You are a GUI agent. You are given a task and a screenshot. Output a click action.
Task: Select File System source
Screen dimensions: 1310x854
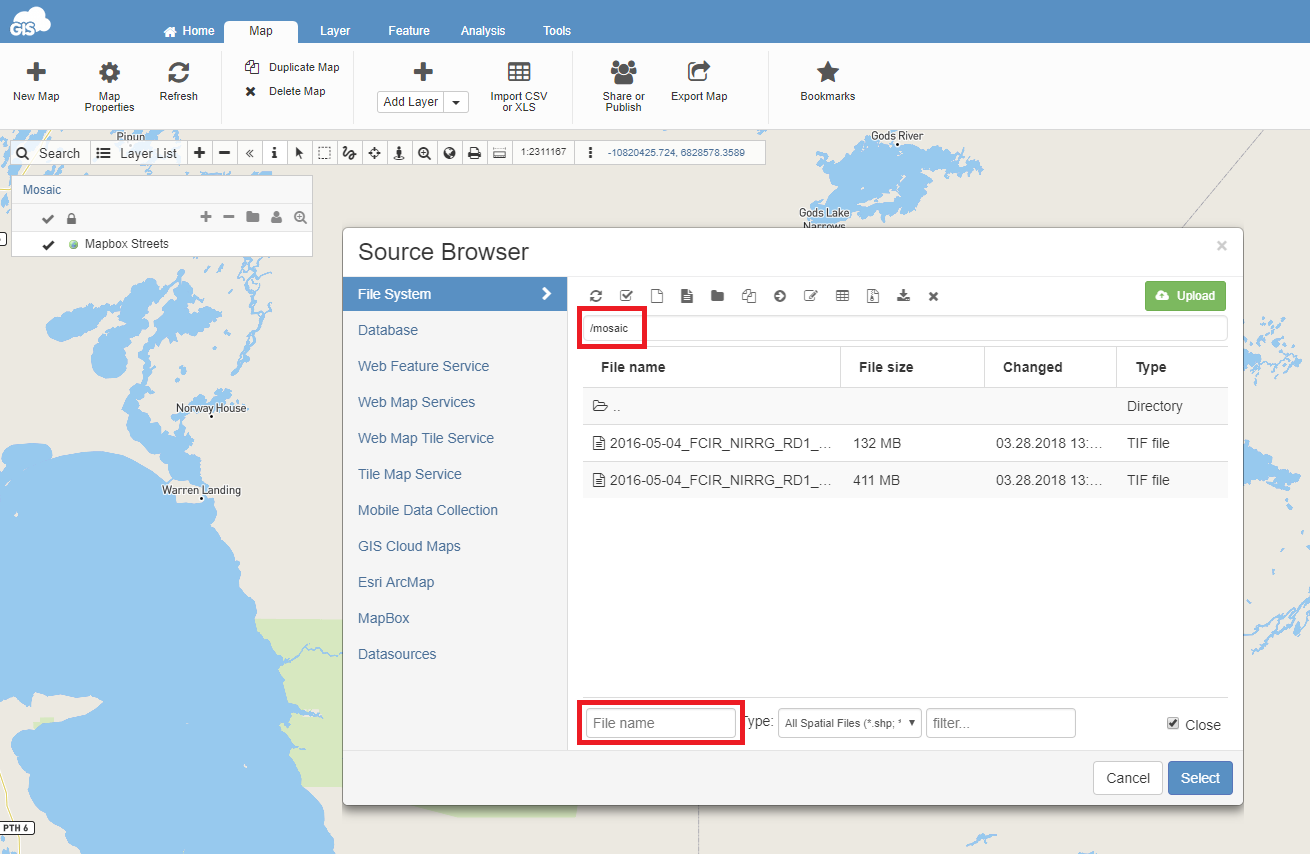click(455, 294)
